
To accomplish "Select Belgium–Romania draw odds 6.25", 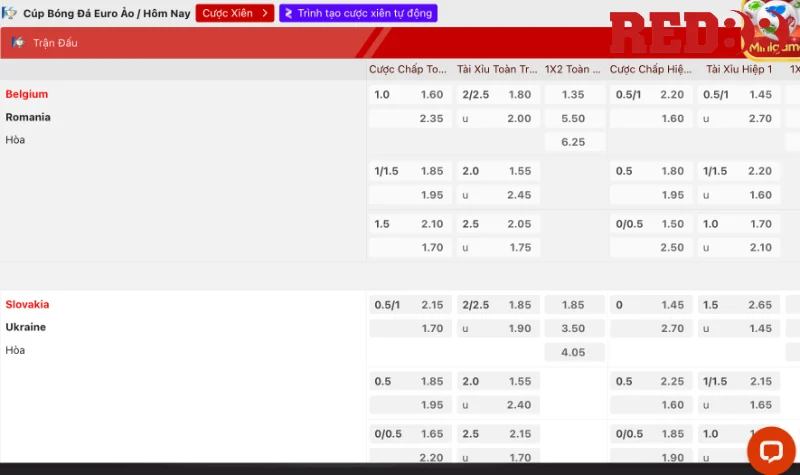I will click(574, 142).
